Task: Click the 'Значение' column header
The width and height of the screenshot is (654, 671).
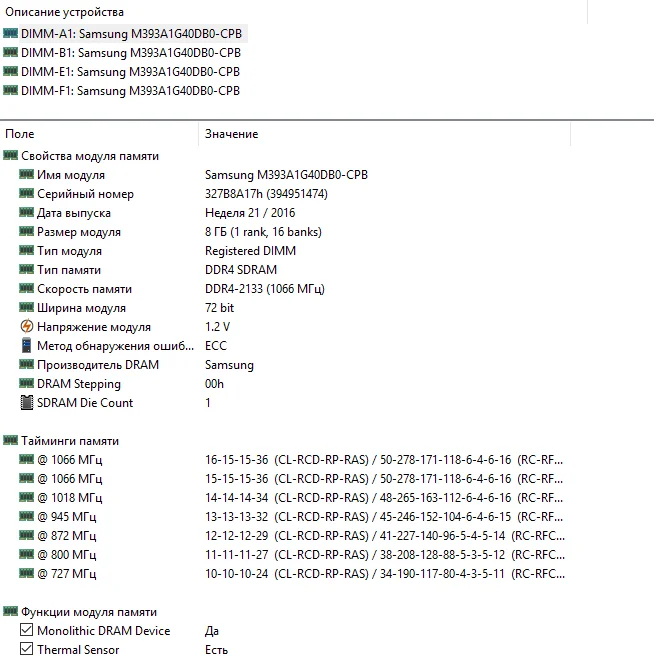Action: point(232,134)
